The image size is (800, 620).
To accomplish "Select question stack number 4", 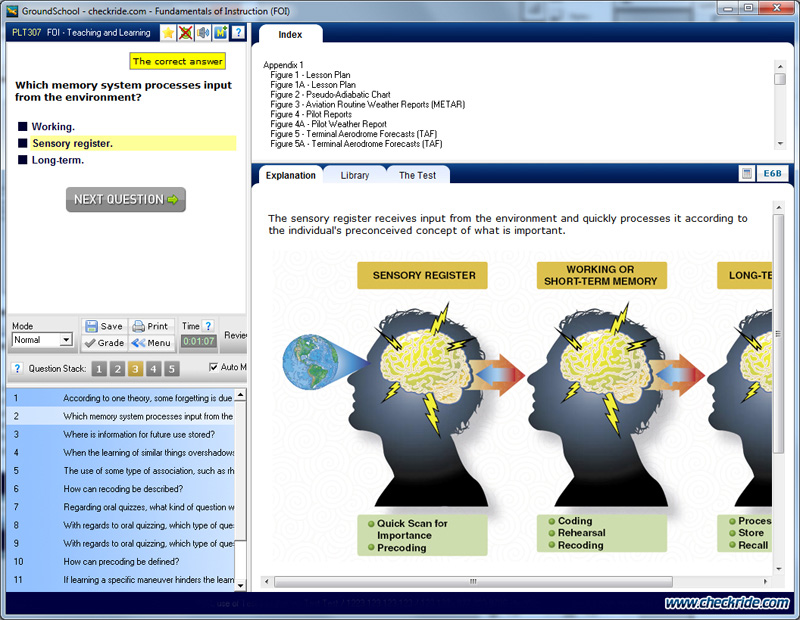I will click(153, 369).
